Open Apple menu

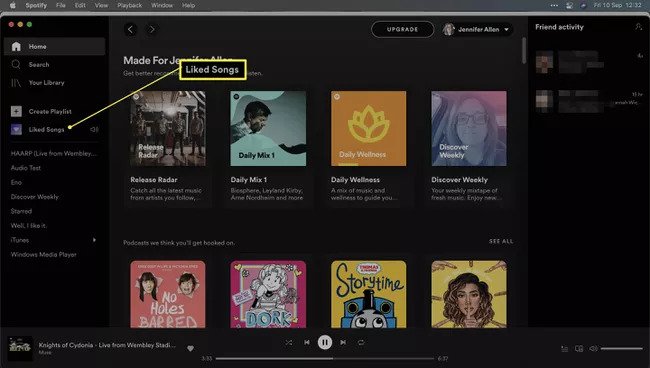click(x=12, y=5)
